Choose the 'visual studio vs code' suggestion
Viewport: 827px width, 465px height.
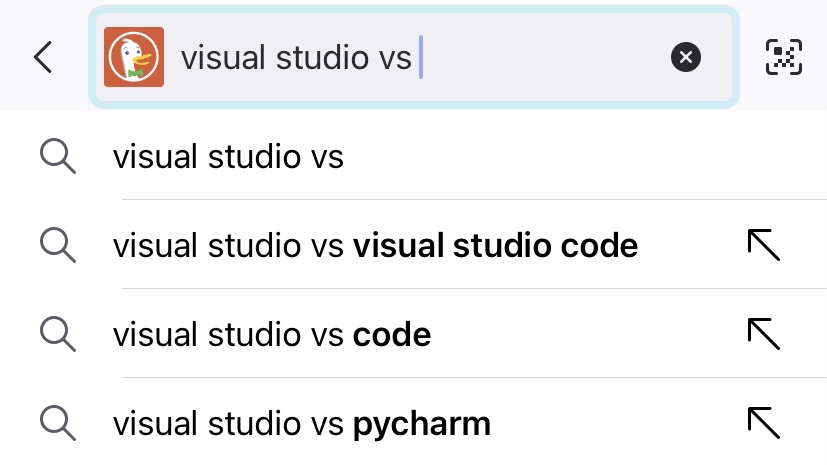(272, 334)
